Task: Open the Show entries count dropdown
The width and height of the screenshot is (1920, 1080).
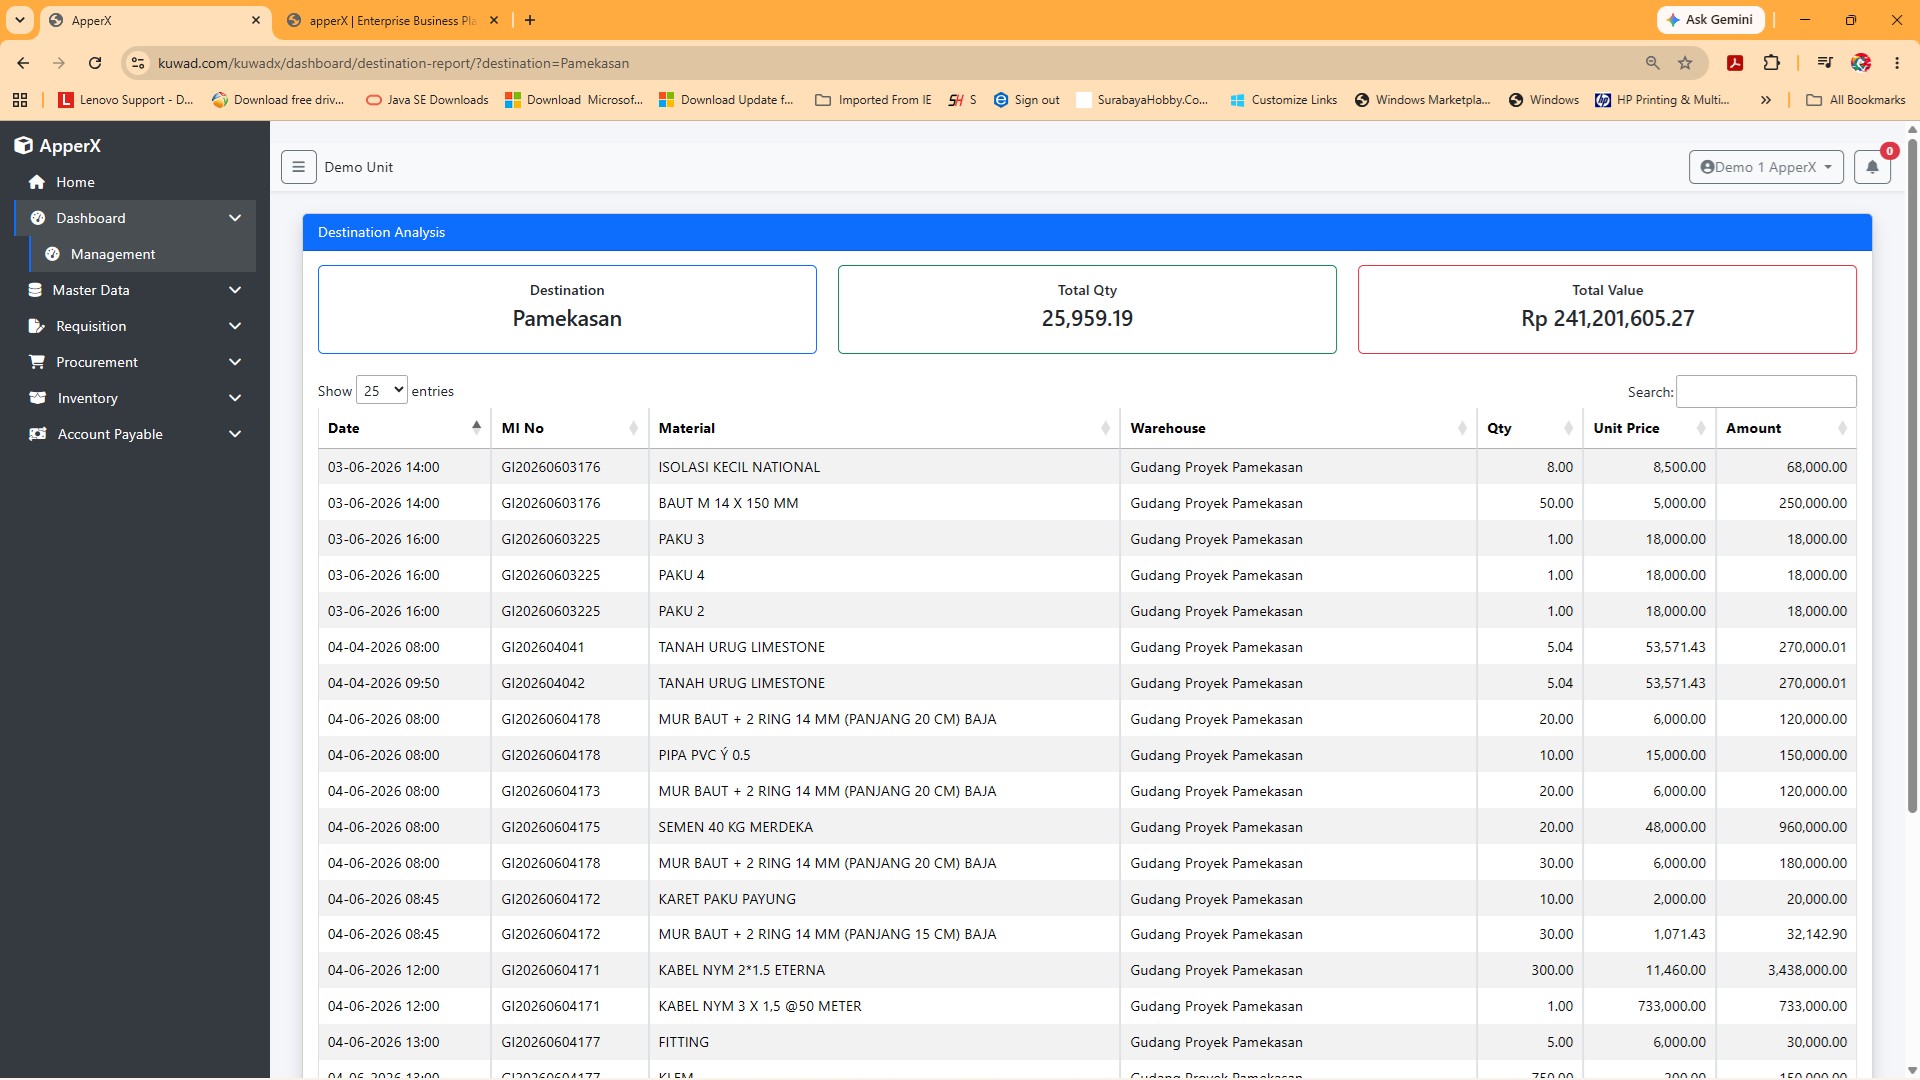Action: [x=382, y=391]
